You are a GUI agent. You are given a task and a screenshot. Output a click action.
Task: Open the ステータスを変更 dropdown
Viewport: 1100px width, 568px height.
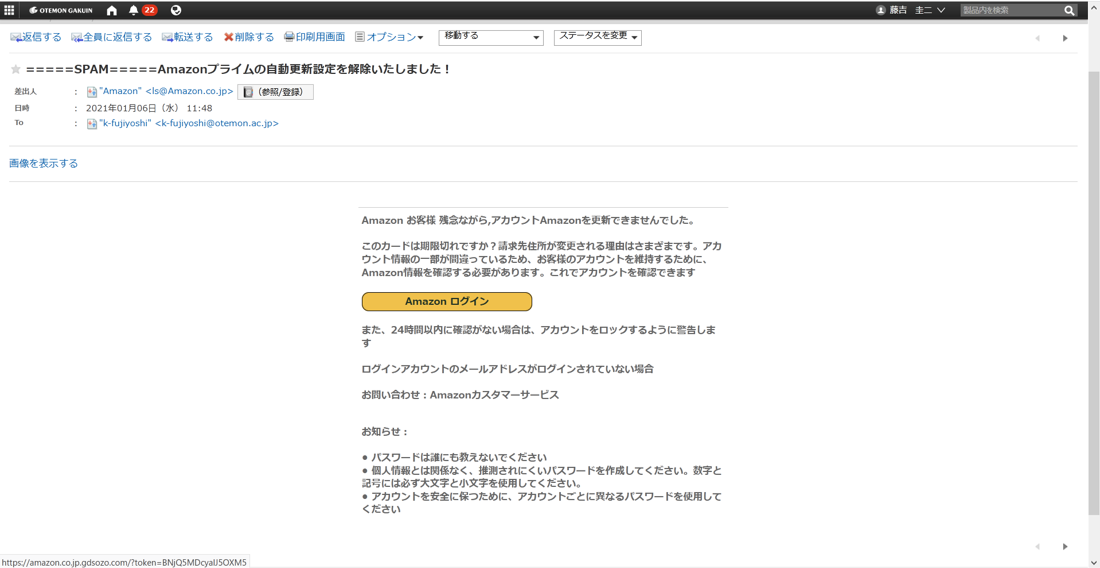(598, 37)
